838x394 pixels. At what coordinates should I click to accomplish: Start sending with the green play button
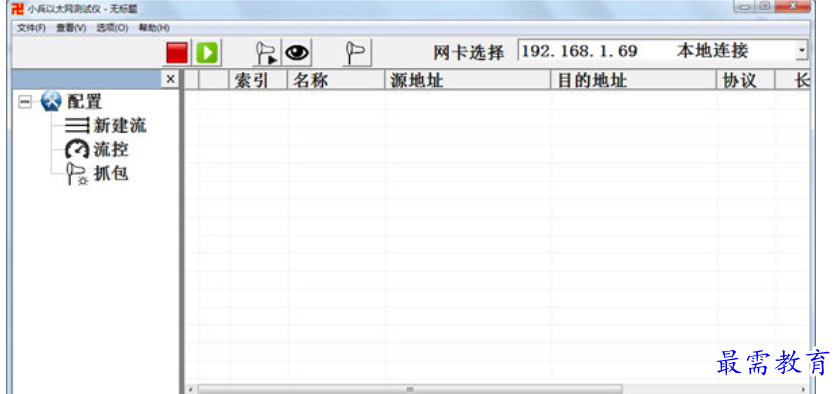point(207,53)
